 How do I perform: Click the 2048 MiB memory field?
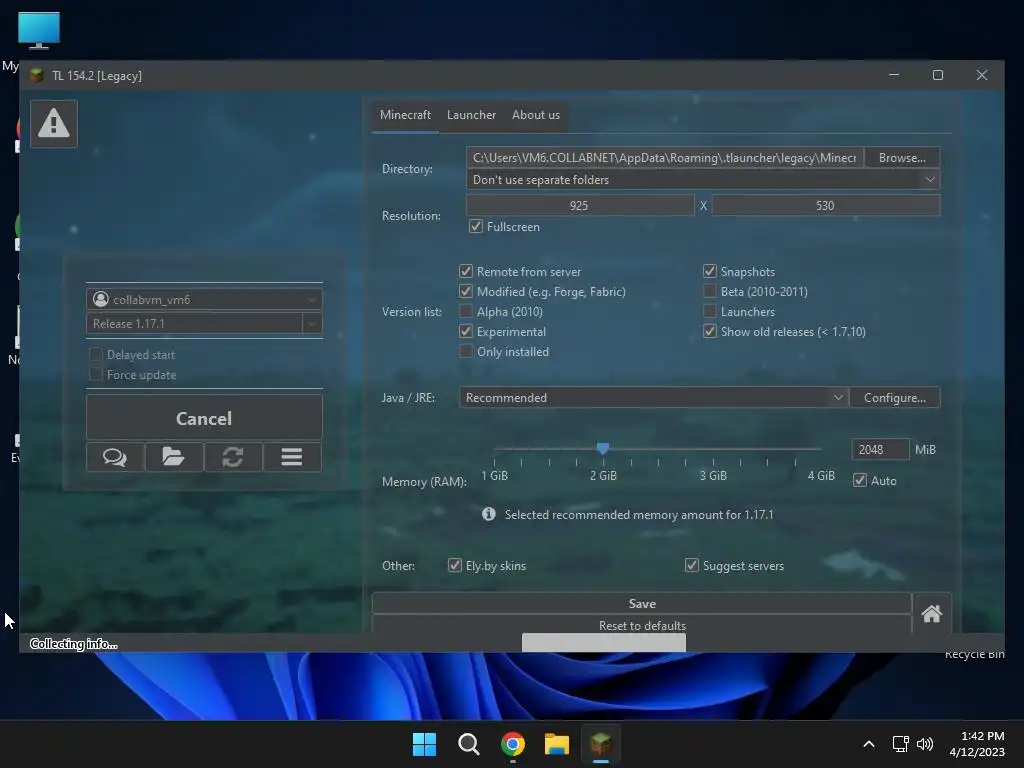[x=880, y=449]
